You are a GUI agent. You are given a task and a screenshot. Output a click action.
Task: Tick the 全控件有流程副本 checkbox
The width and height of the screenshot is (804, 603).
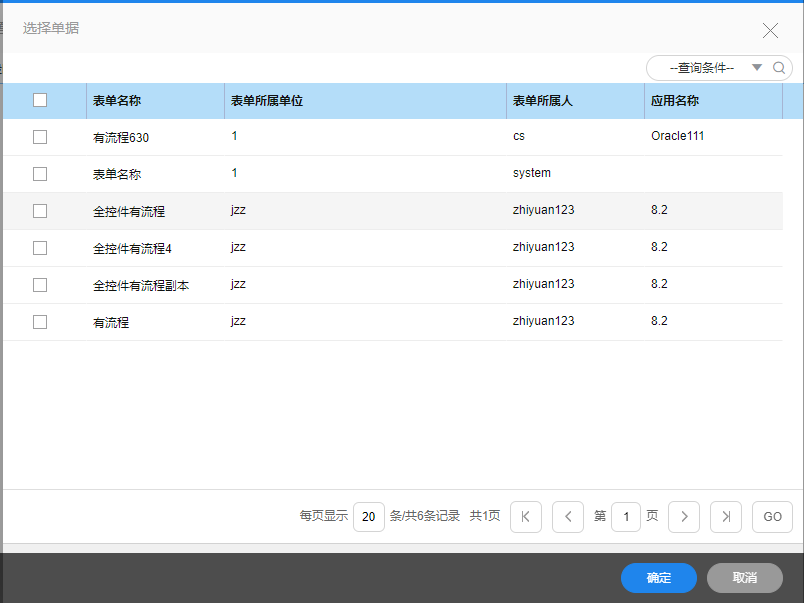[x=40, y=285]
